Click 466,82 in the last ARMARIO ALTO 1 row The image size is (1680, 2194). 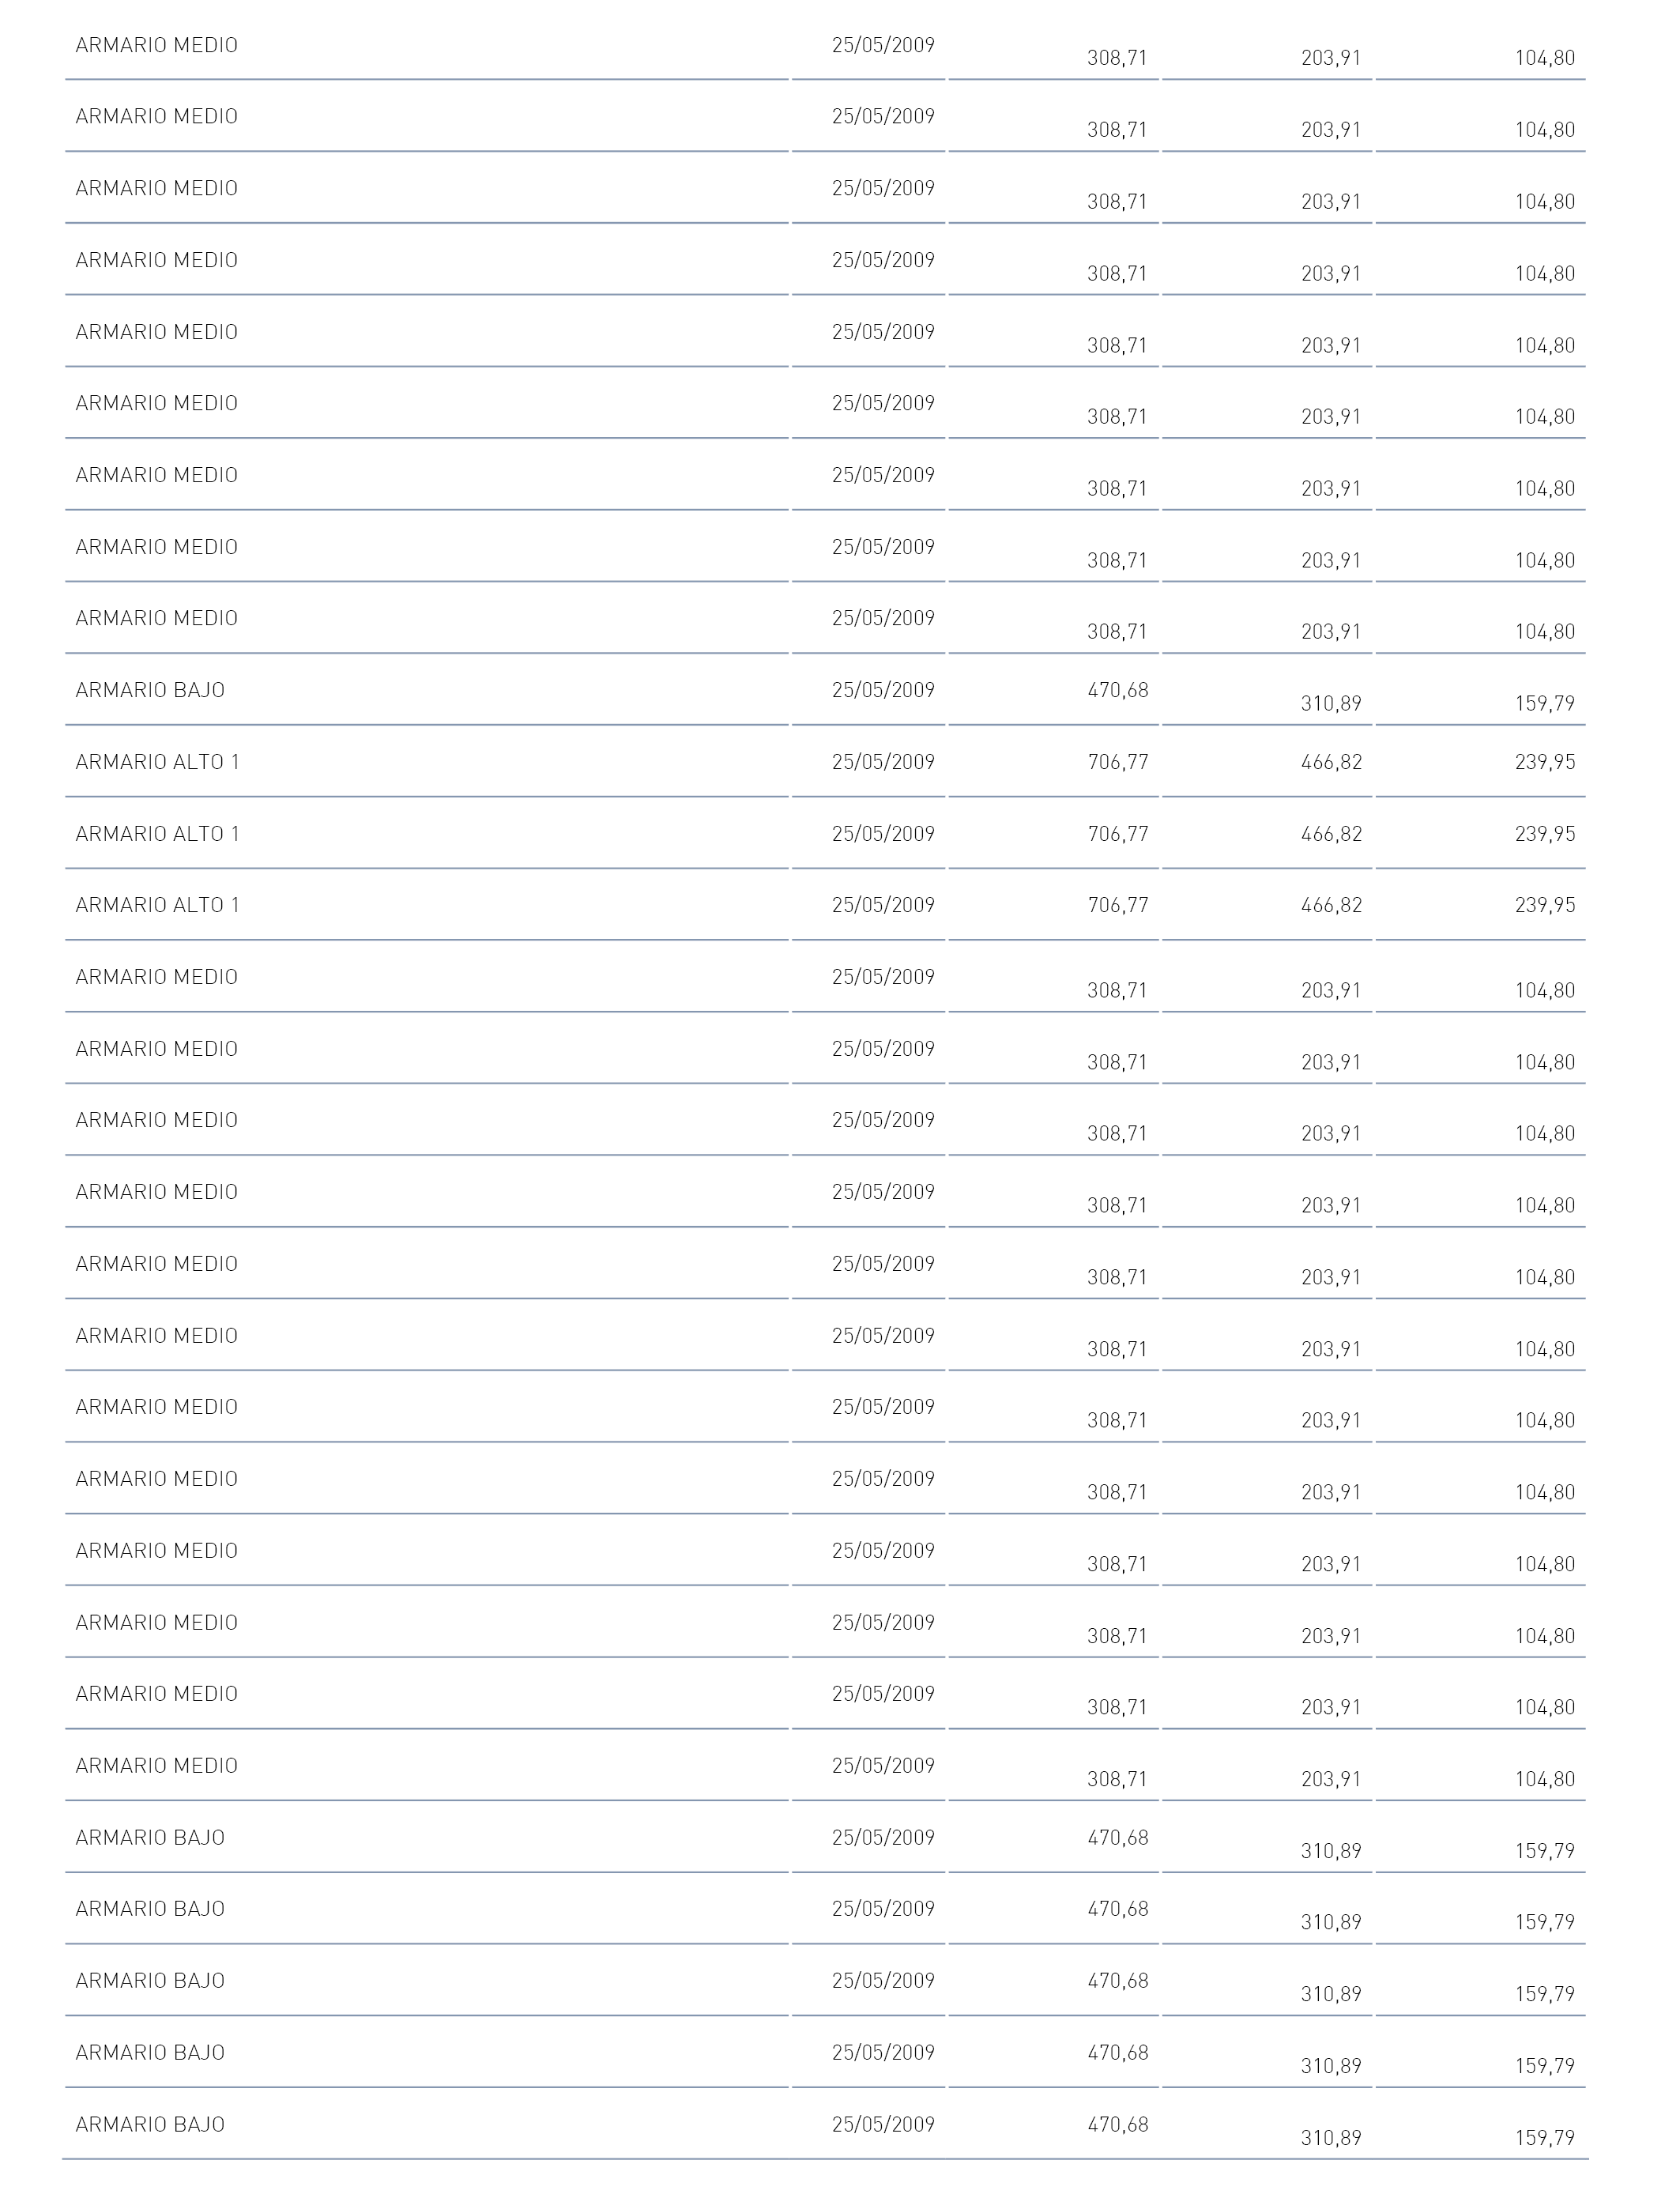click(x=1331, y=905)
